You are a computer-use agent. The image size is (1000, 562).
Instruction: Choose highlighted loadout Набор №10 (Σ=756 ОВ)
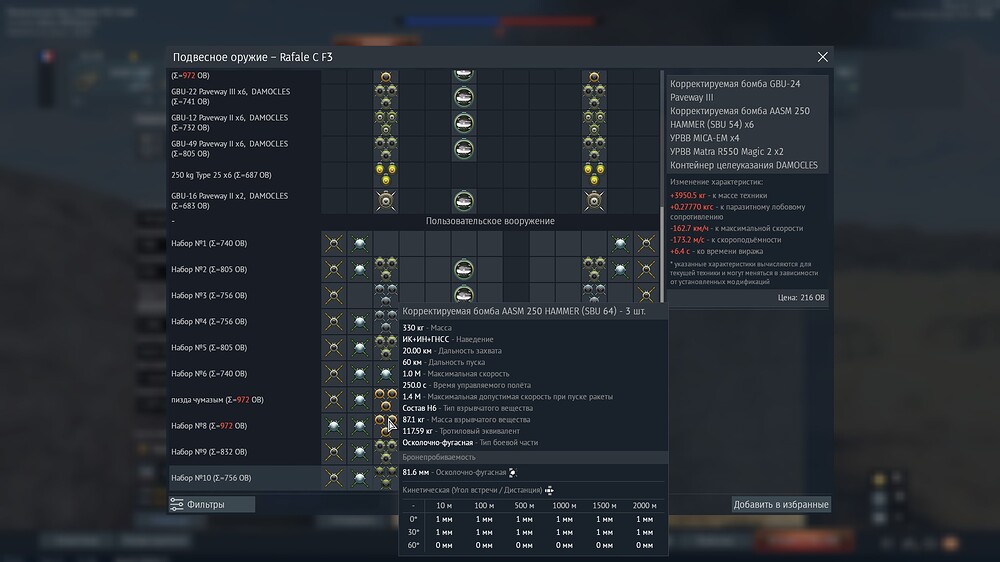click(211, 478)
